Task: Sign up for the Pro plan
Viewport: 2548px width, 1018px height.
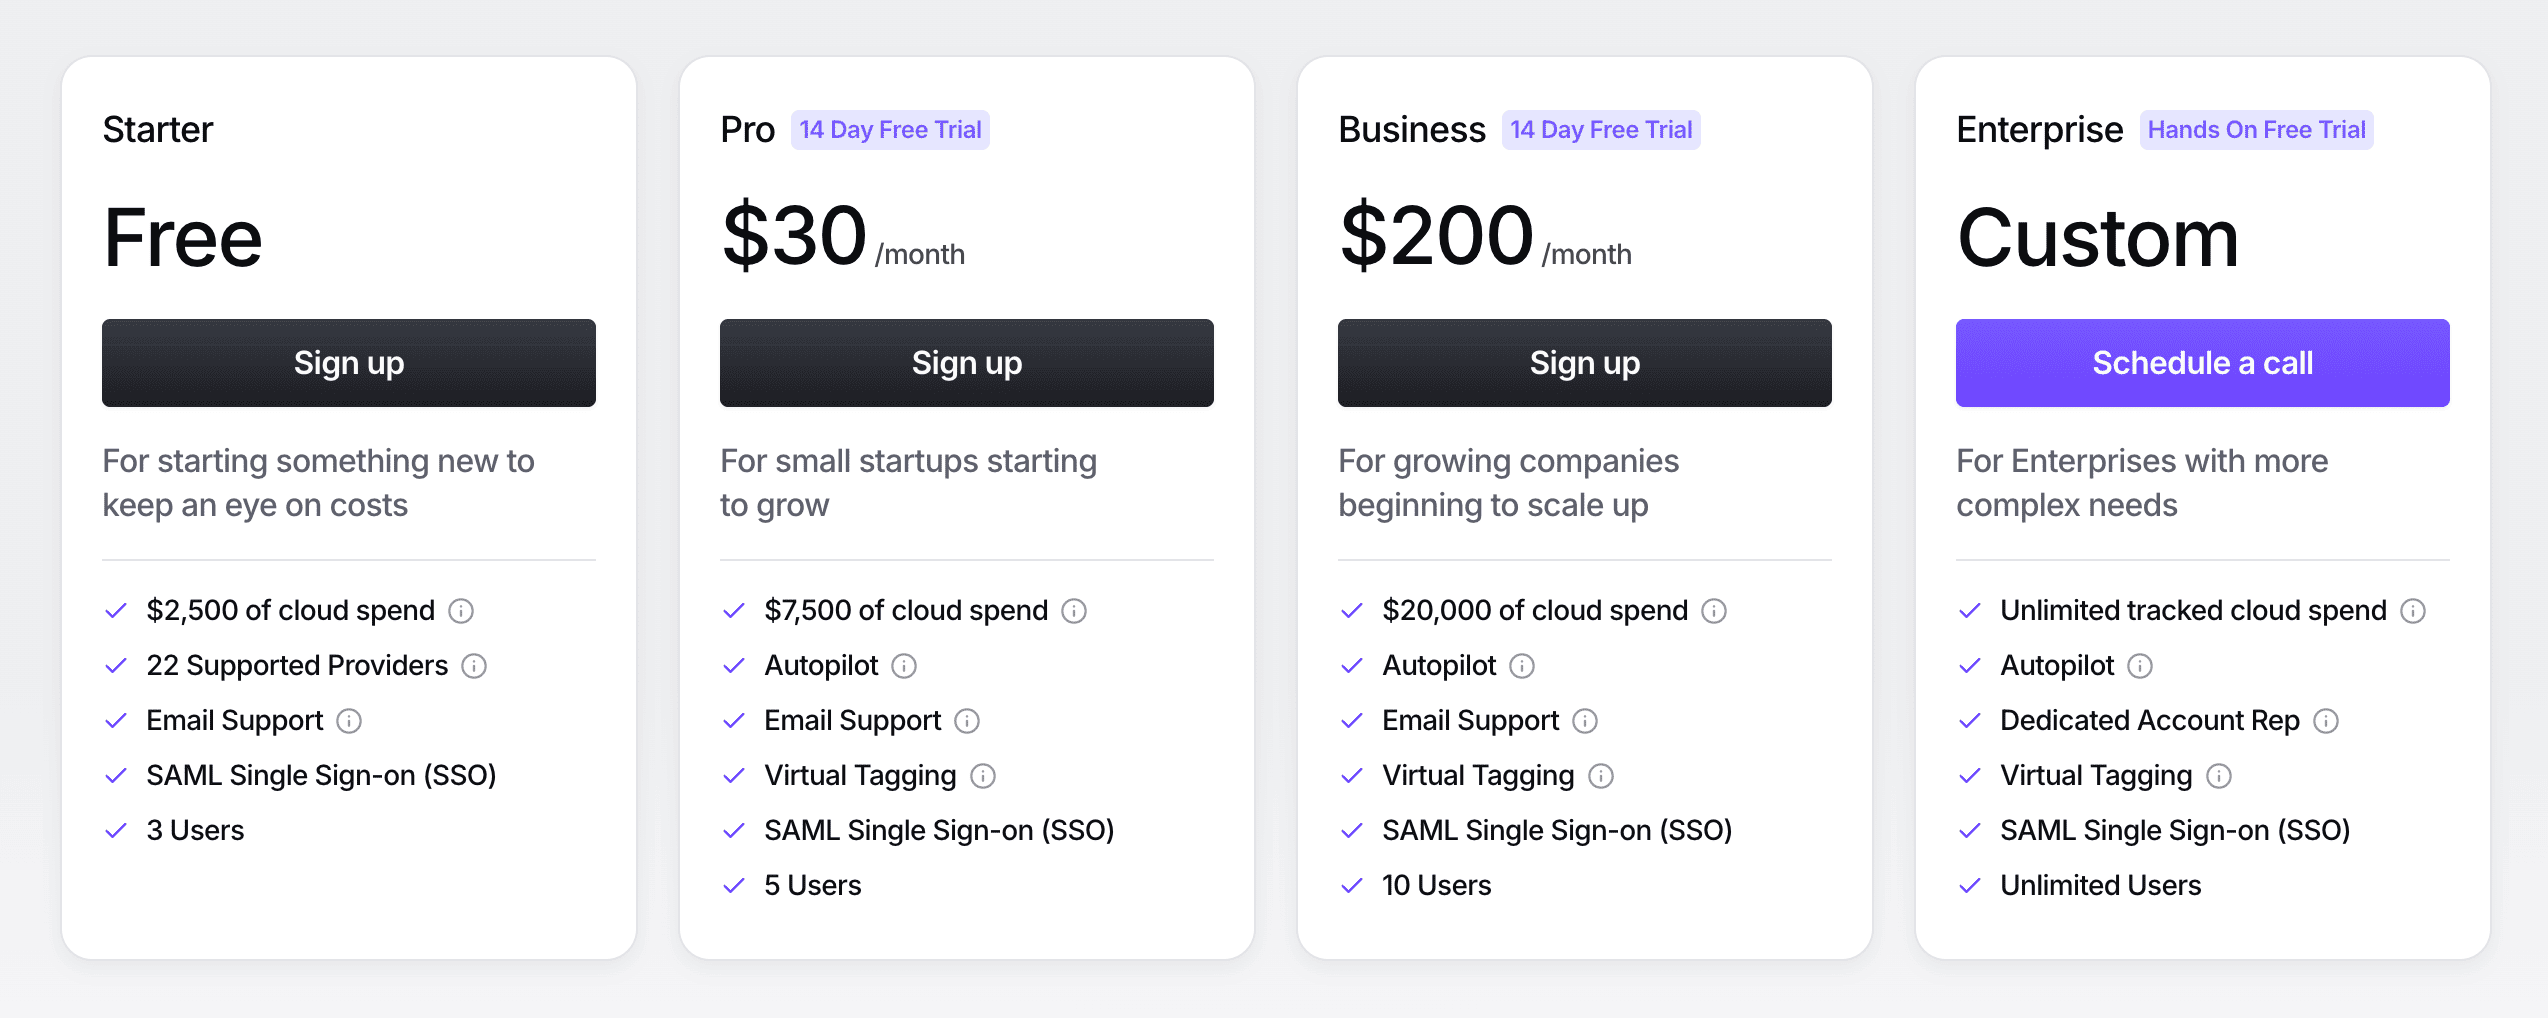Action: point(965,362)
